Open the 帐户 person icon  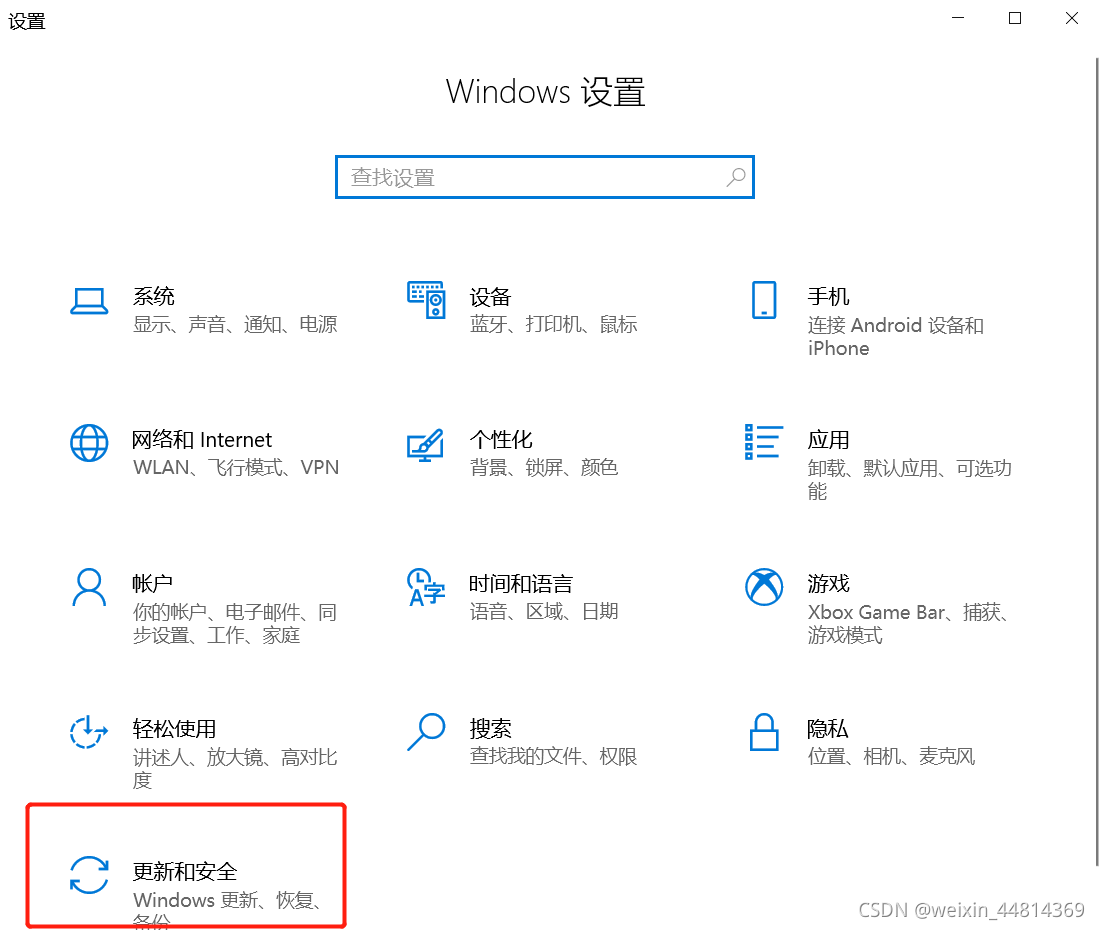(x=89, y=587)
